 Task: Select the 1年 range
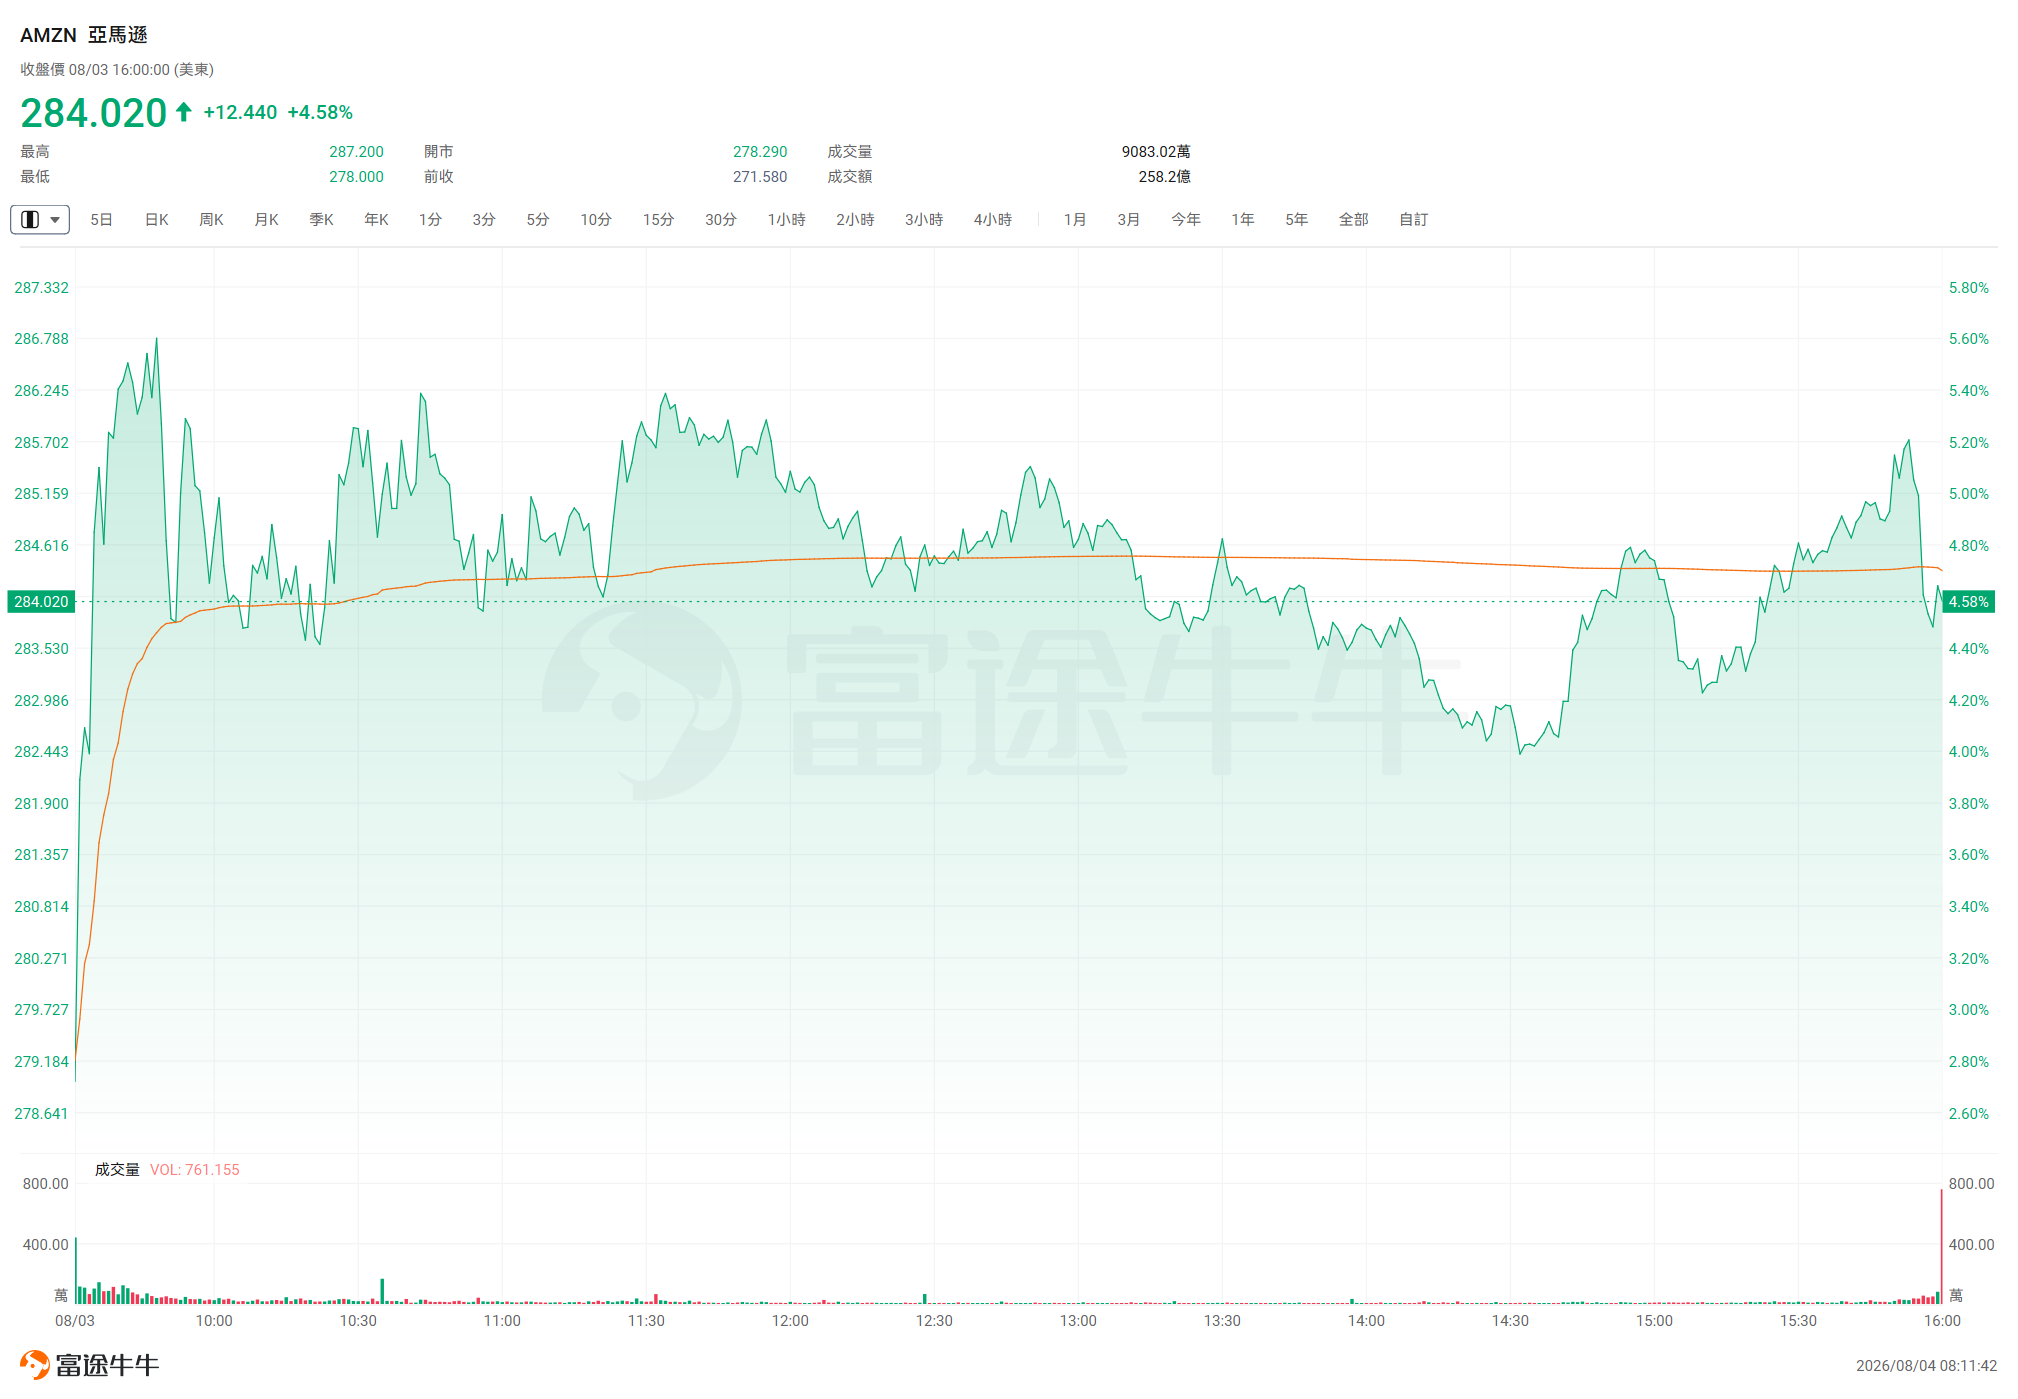pos(1243,219)
